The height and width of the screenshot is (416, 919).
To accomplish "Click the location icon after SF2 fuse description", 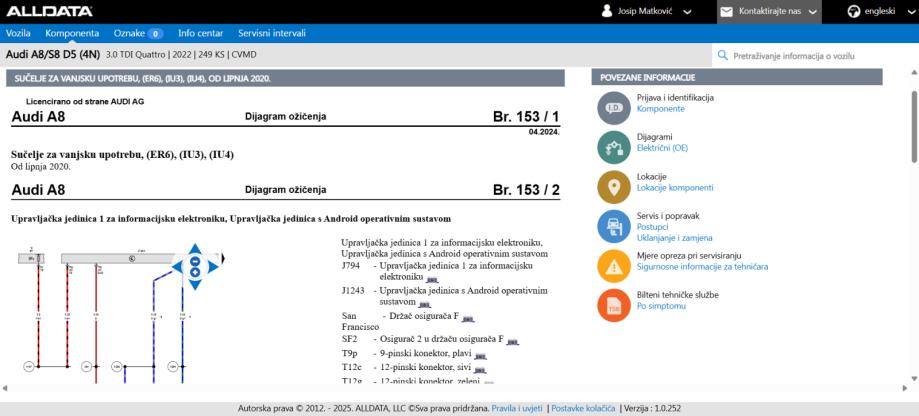I will click(x=512, y=342).
